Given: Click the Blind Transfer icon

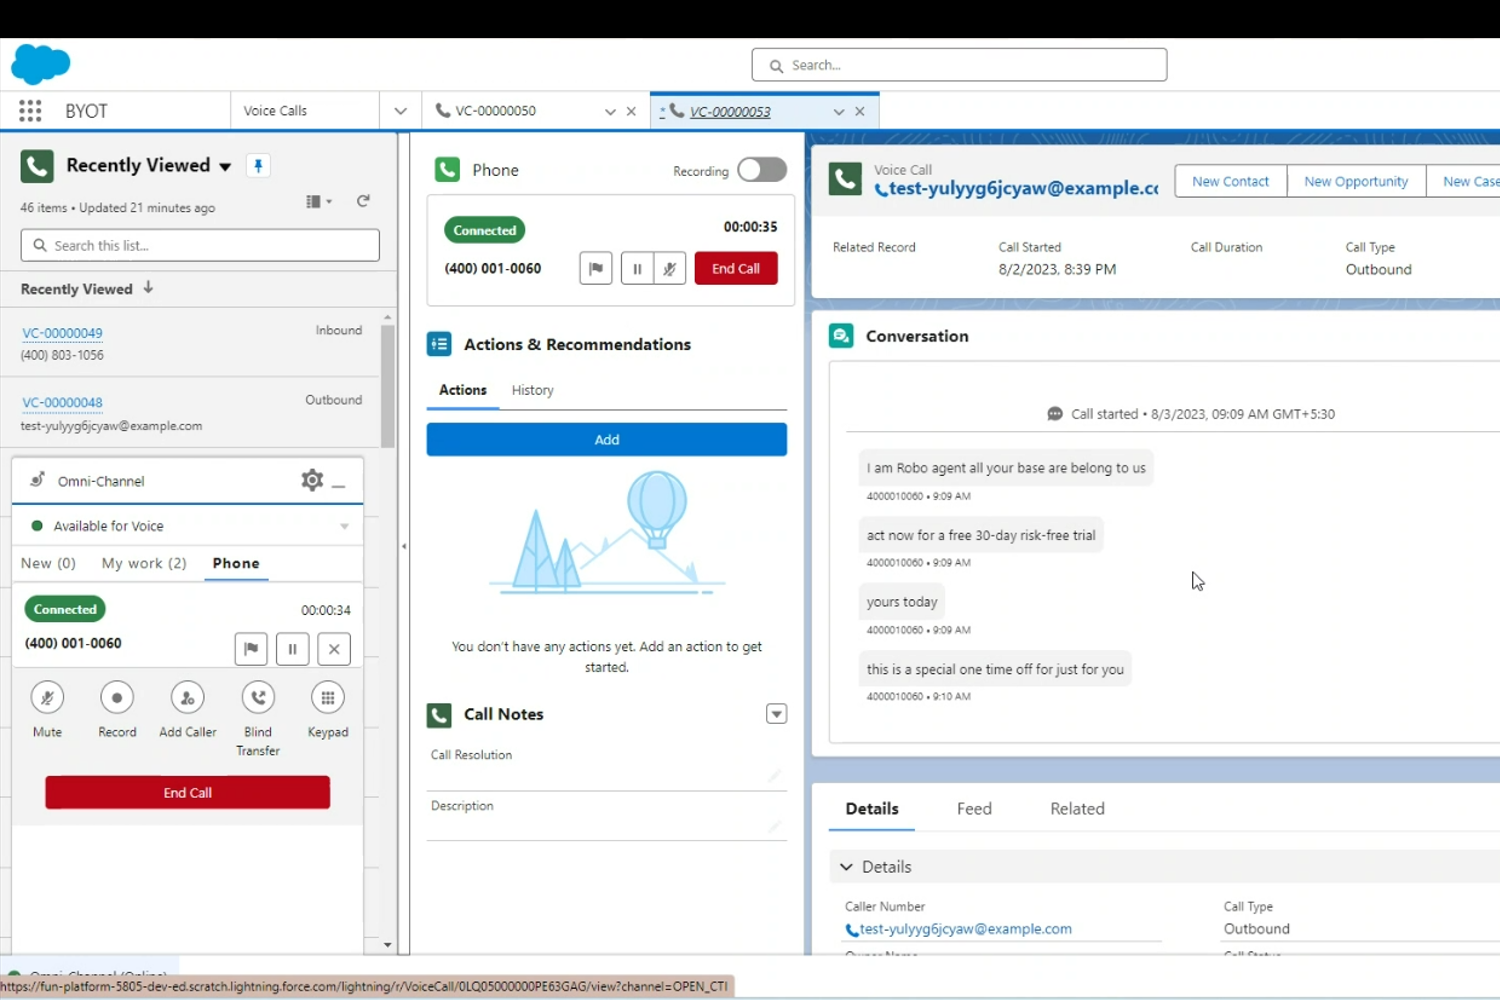Looking at the screenshot, I should click(258, 698).
